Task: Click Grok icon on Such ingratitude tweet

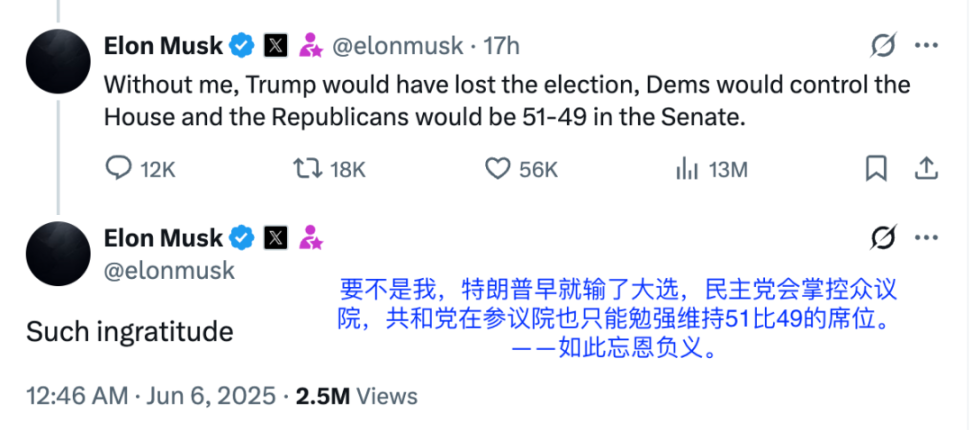Action: [883, 237]
